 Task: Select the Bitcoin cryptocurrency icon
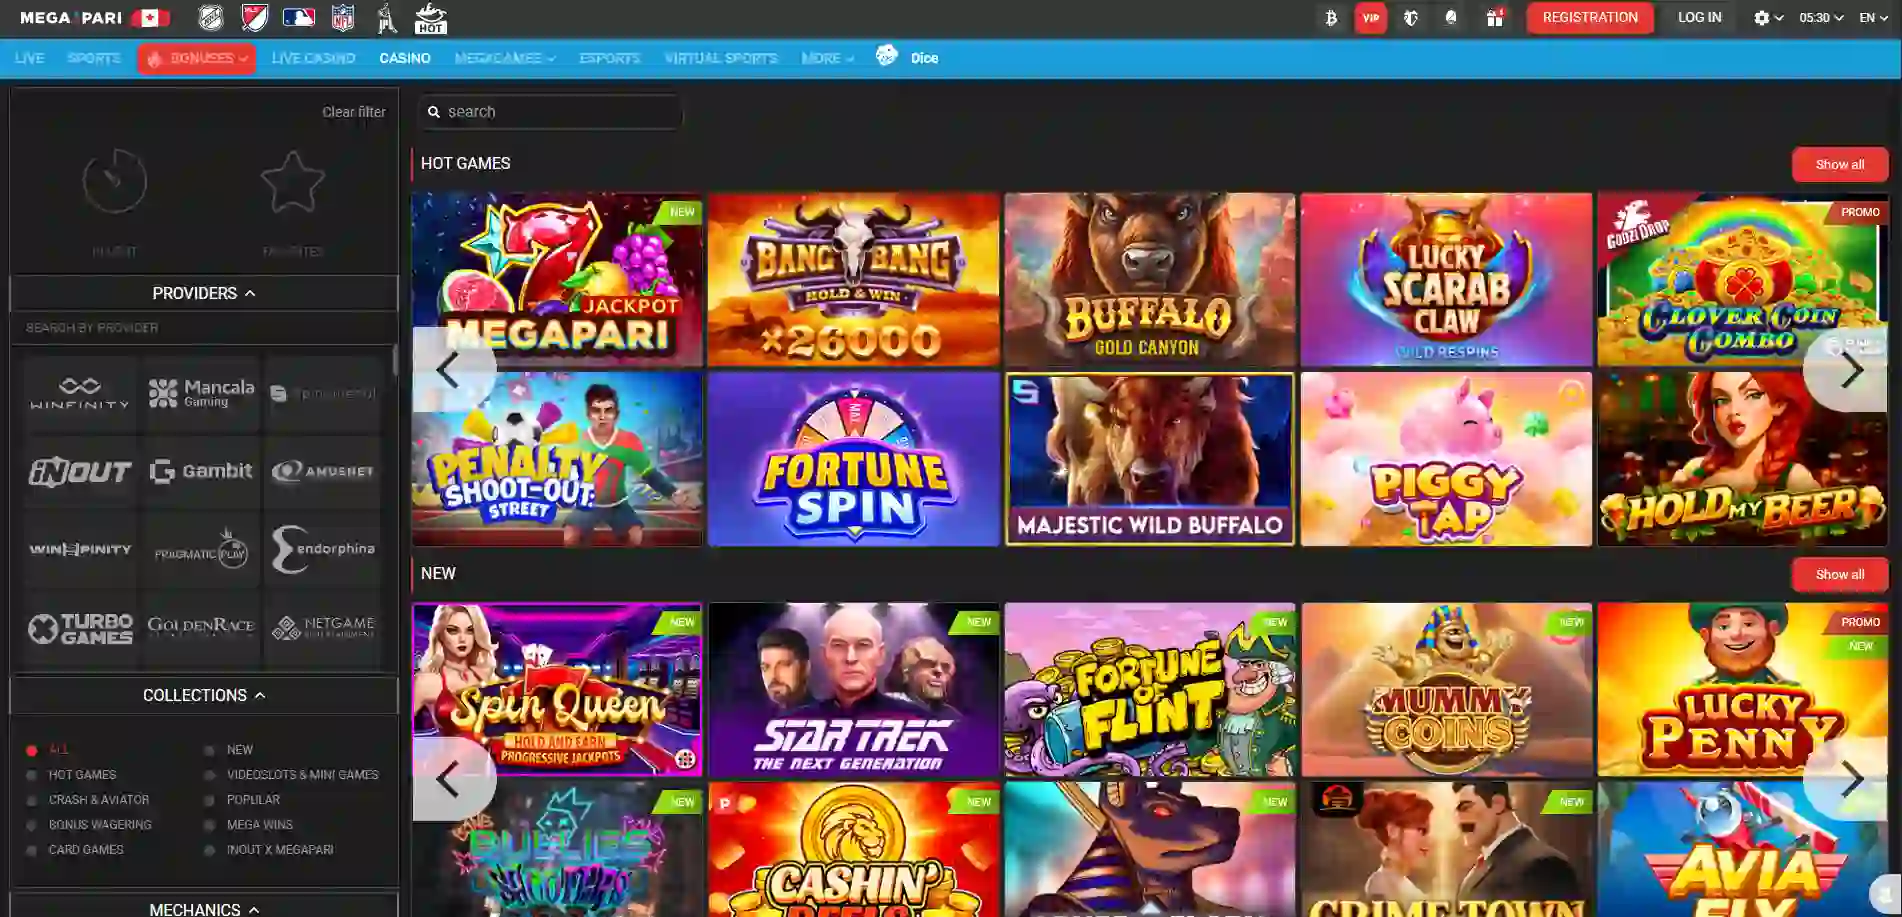[x=1329, y=17]
